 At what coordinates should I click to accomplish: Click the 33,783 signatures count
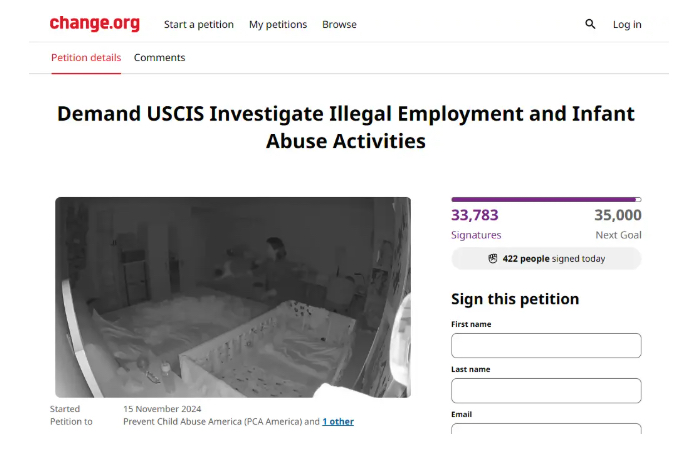tap(475, 215)
